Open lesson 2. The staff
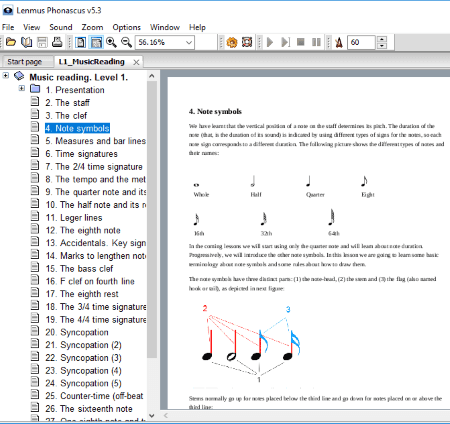The image size is (450, 424). click(67, 103)
